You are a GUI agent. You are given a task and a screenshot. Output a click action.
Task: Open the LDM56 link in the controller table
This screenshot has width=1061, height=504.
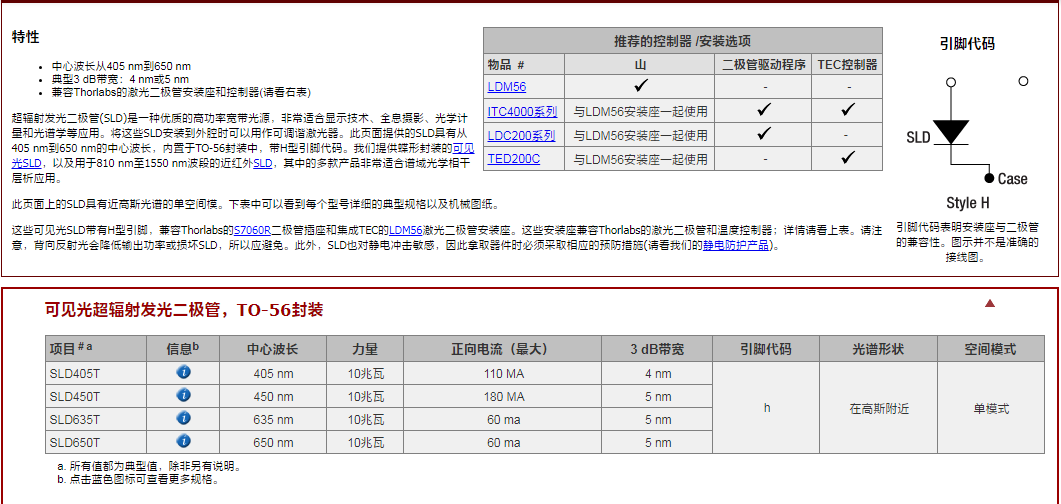pyautogui.click(x=506, y=87)
